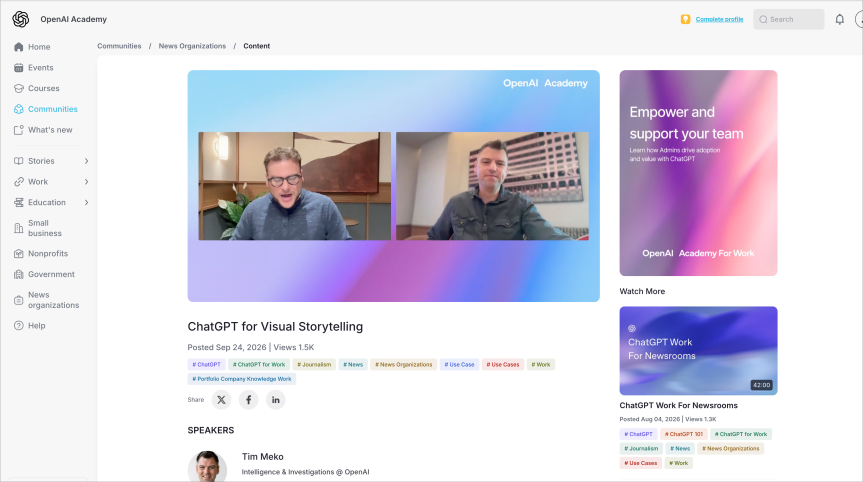
Task: Click the Government building icon
Action: pyautogui.click(x=19, y=275)
